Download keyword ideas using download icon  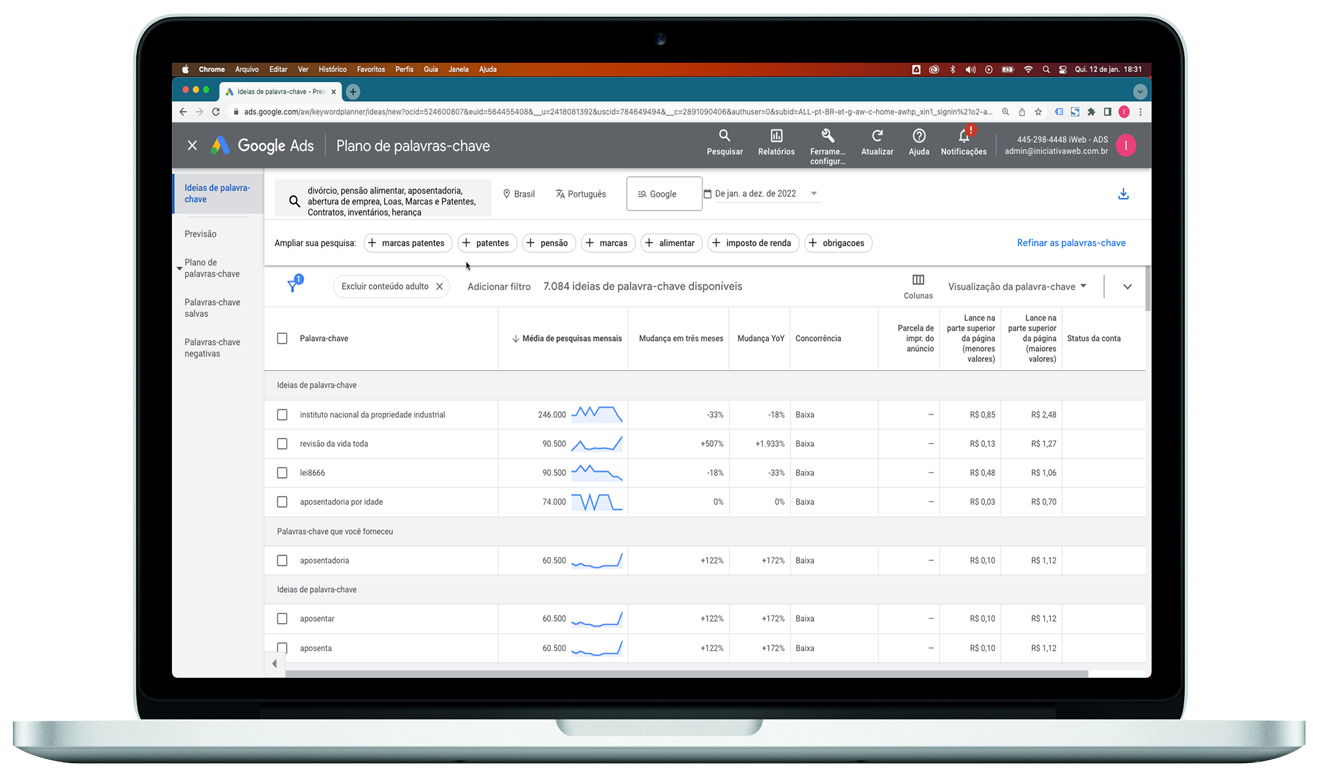point(1123,194)
